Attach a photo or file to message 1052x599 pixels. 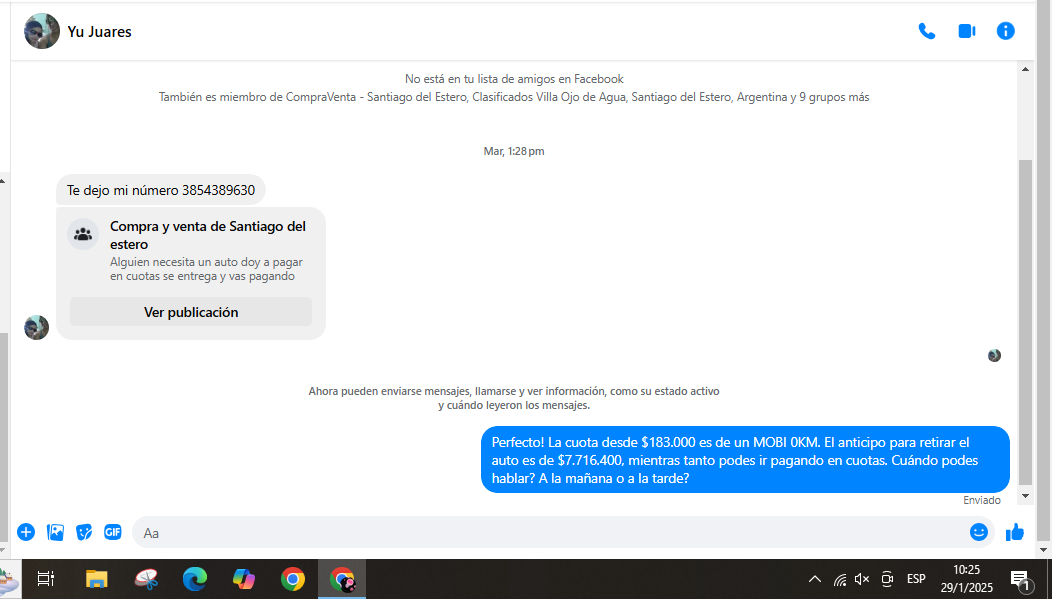coord(55,532)
